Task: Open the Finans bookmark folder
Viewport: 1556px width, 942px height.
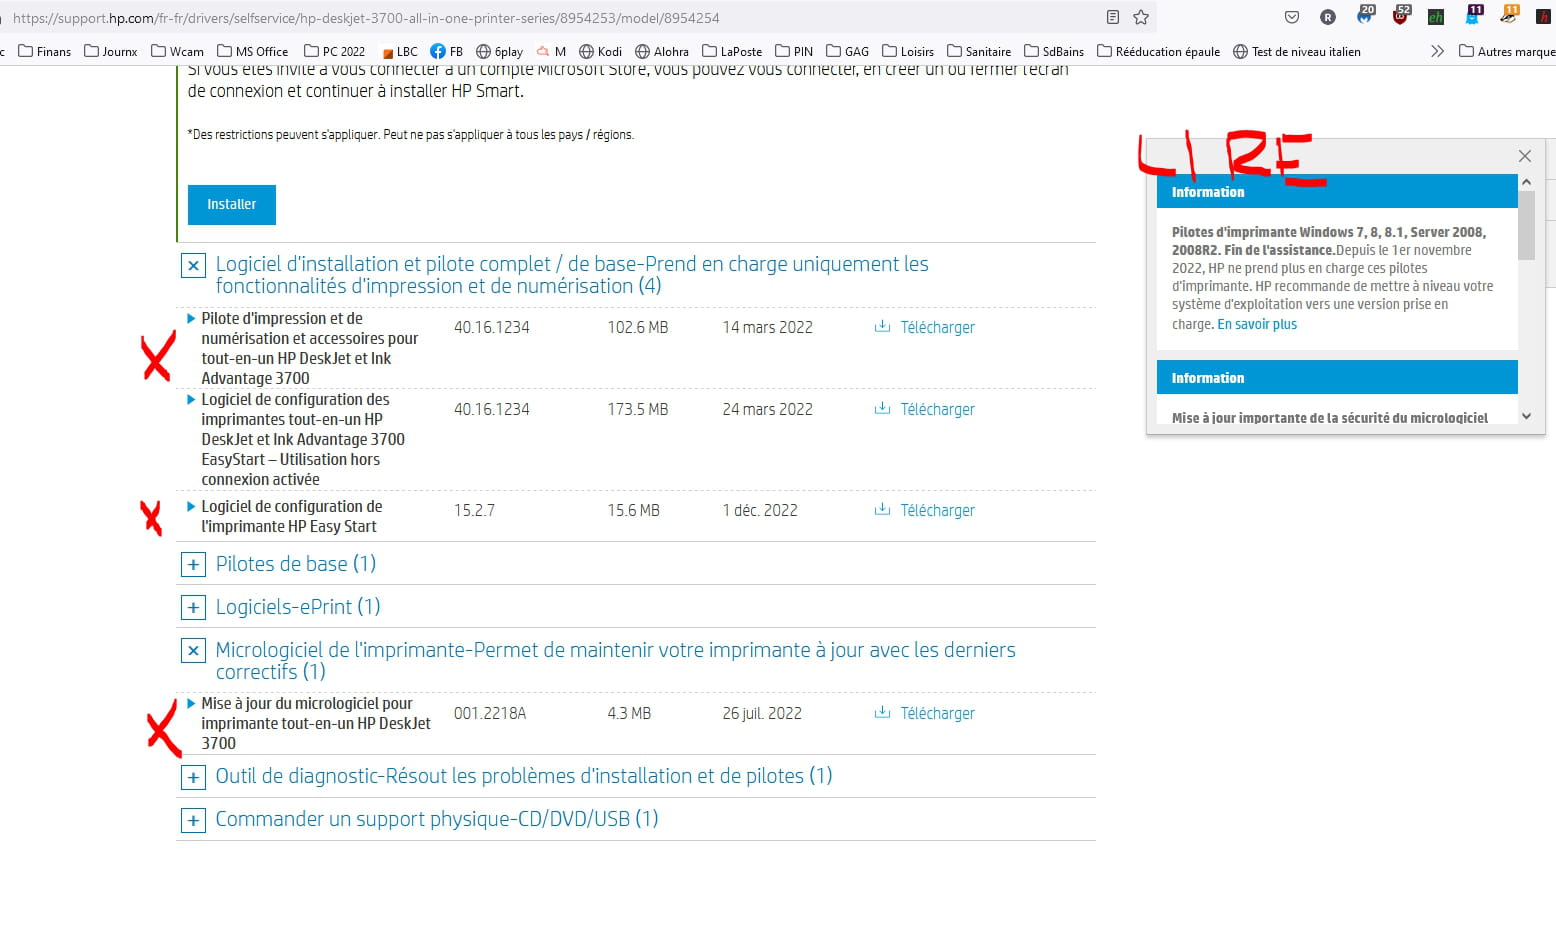Action: tap(45, 51)
